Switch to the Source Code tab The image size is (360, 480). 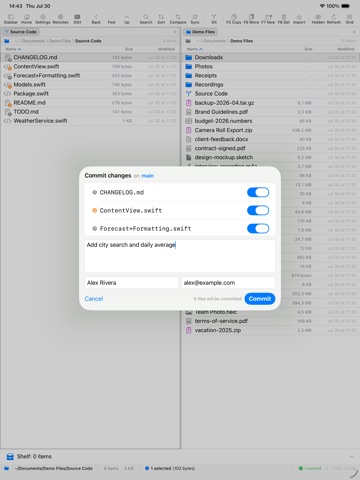[x=21, y=32]
